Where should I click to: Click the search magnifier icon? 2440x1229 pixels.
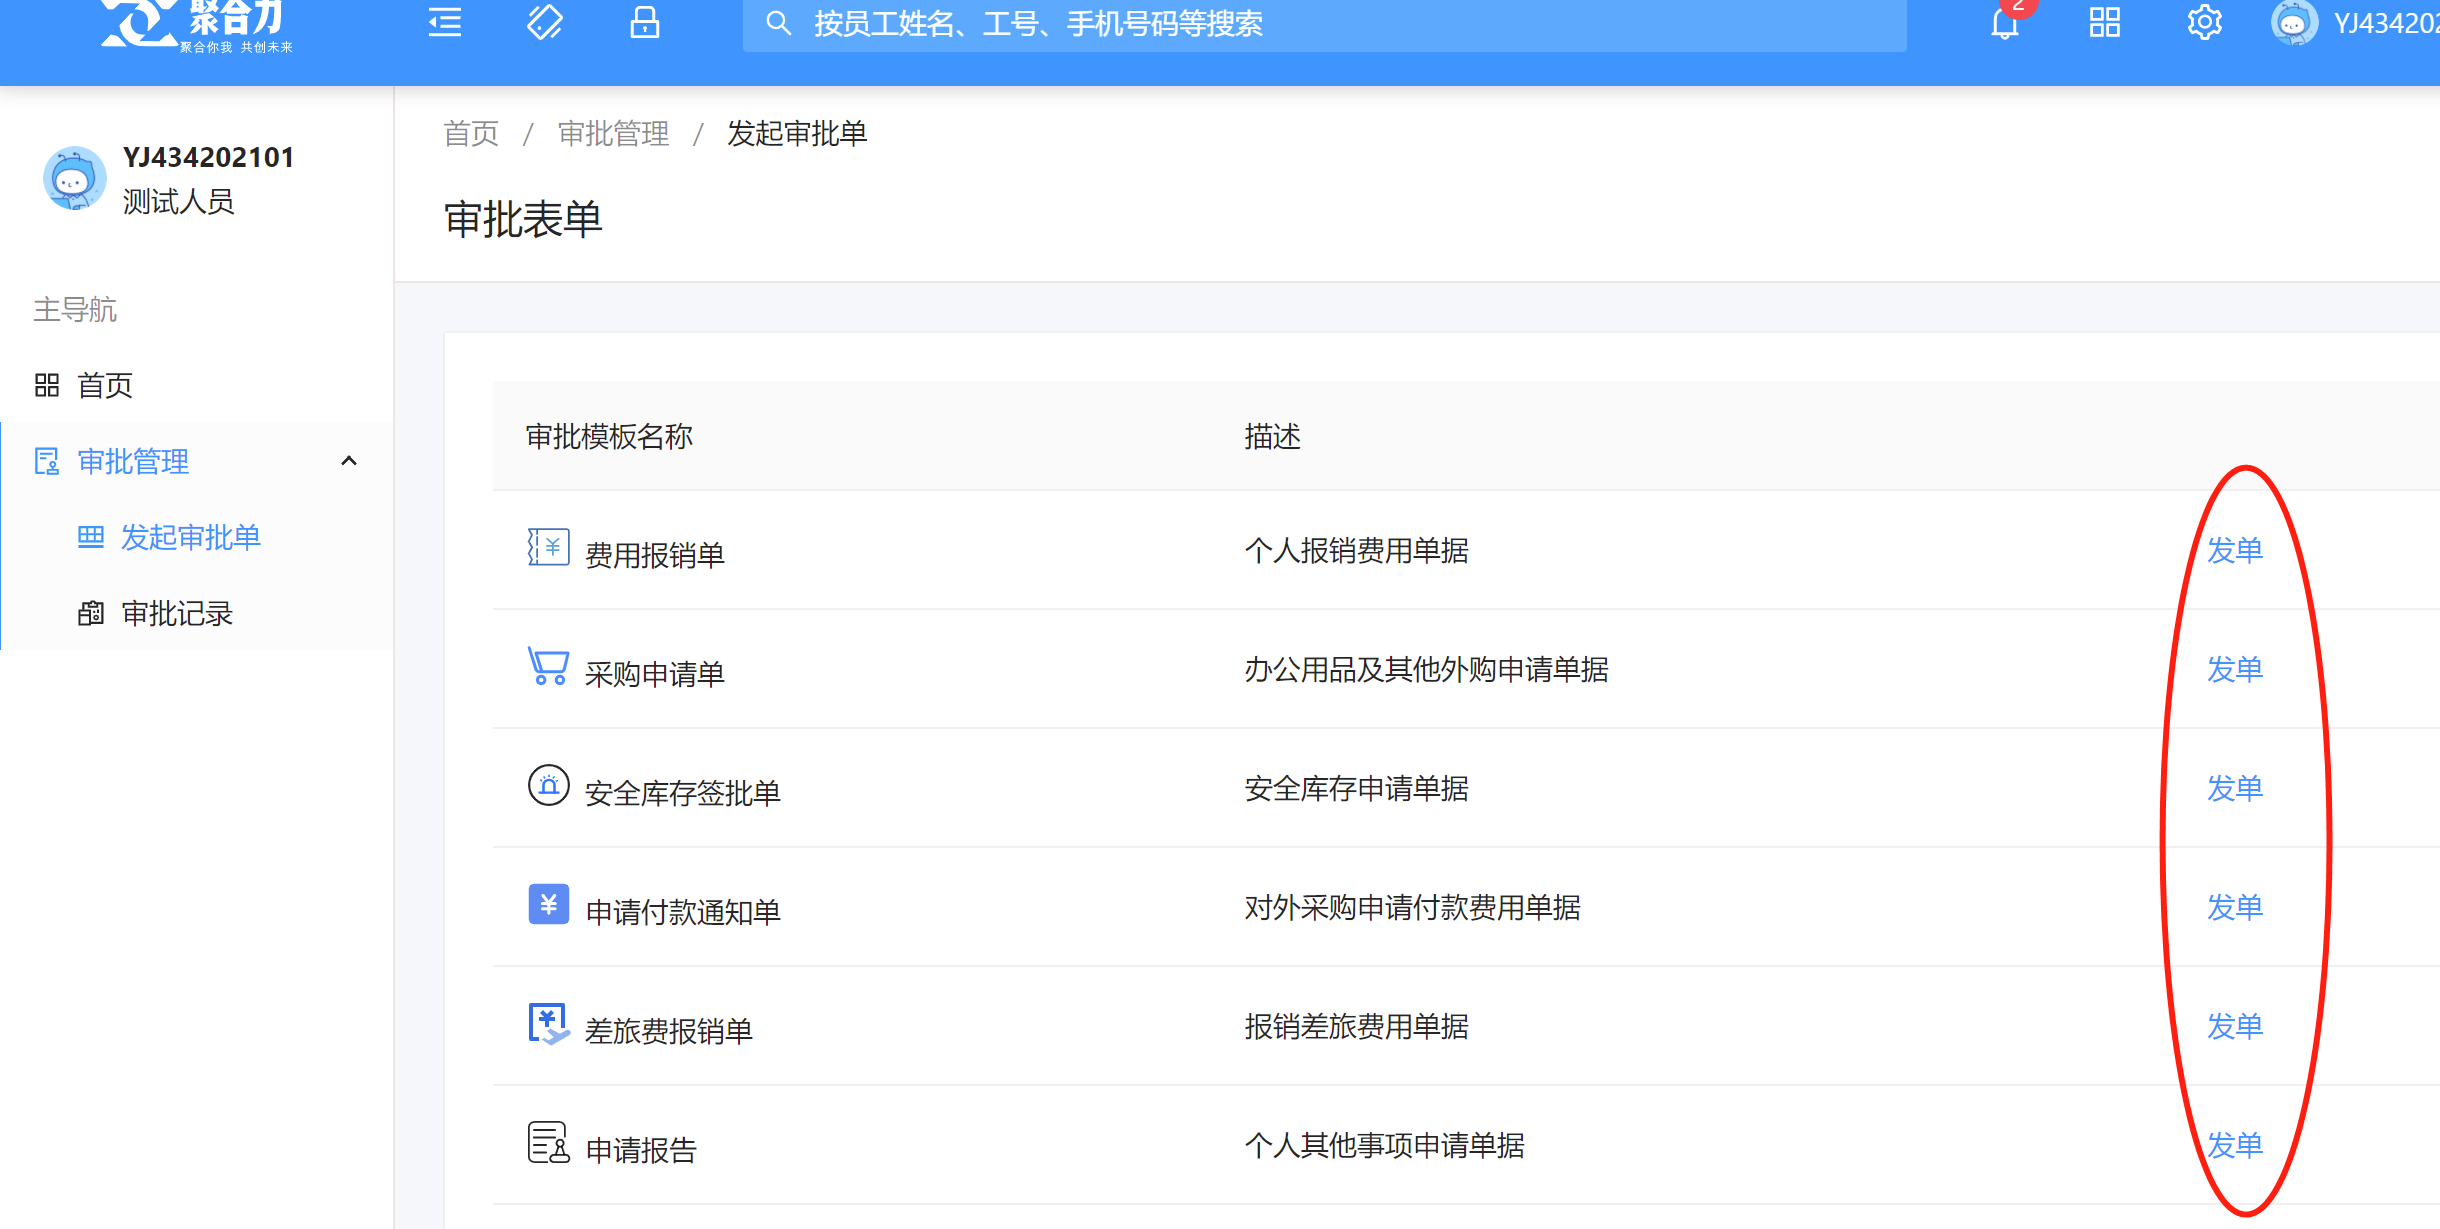click(x=778, y=23)
